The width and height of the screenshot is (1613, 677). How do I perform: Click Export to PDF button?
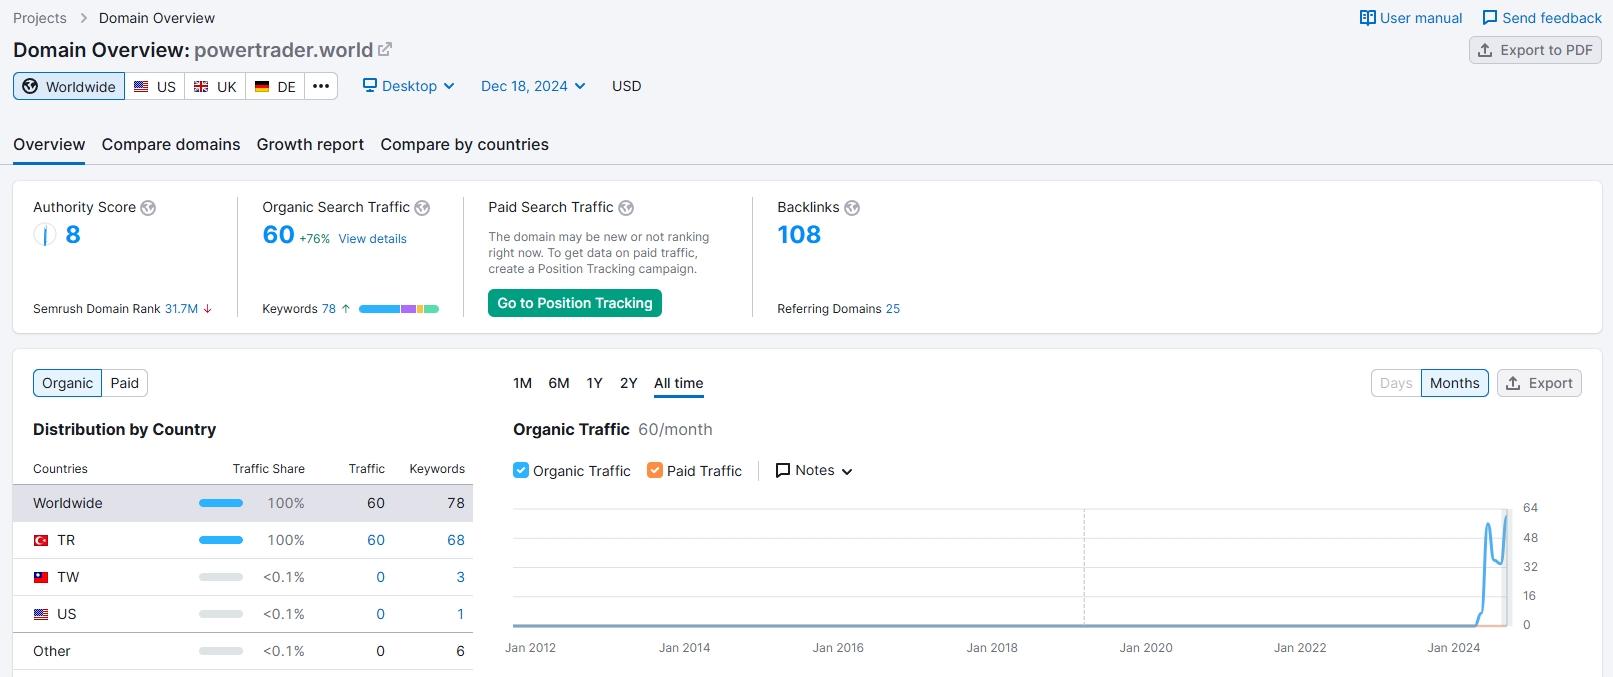pyautogui.click(x=1535, y=50)
